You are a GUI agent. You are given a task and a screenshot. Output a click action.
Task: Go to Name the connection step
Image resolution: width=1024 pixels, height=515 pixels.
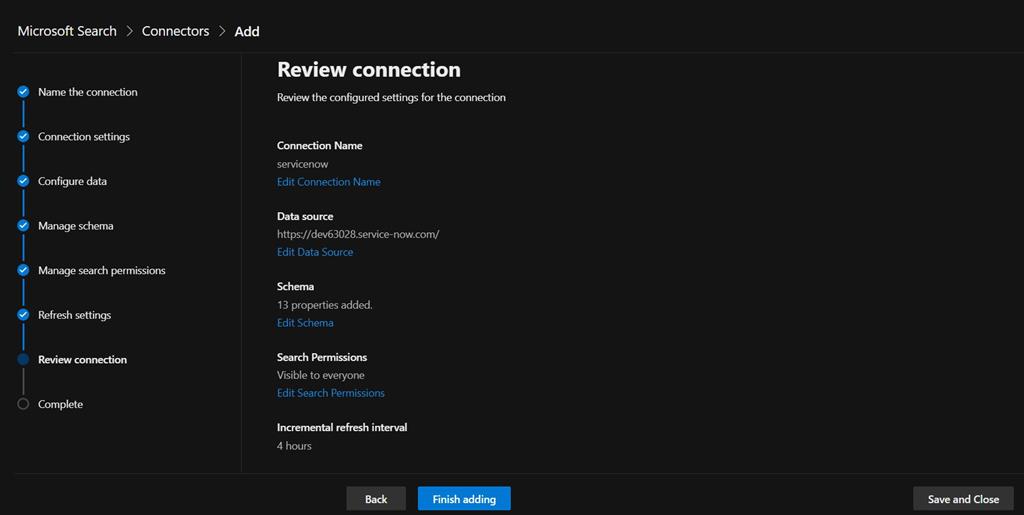click(88, 92)
